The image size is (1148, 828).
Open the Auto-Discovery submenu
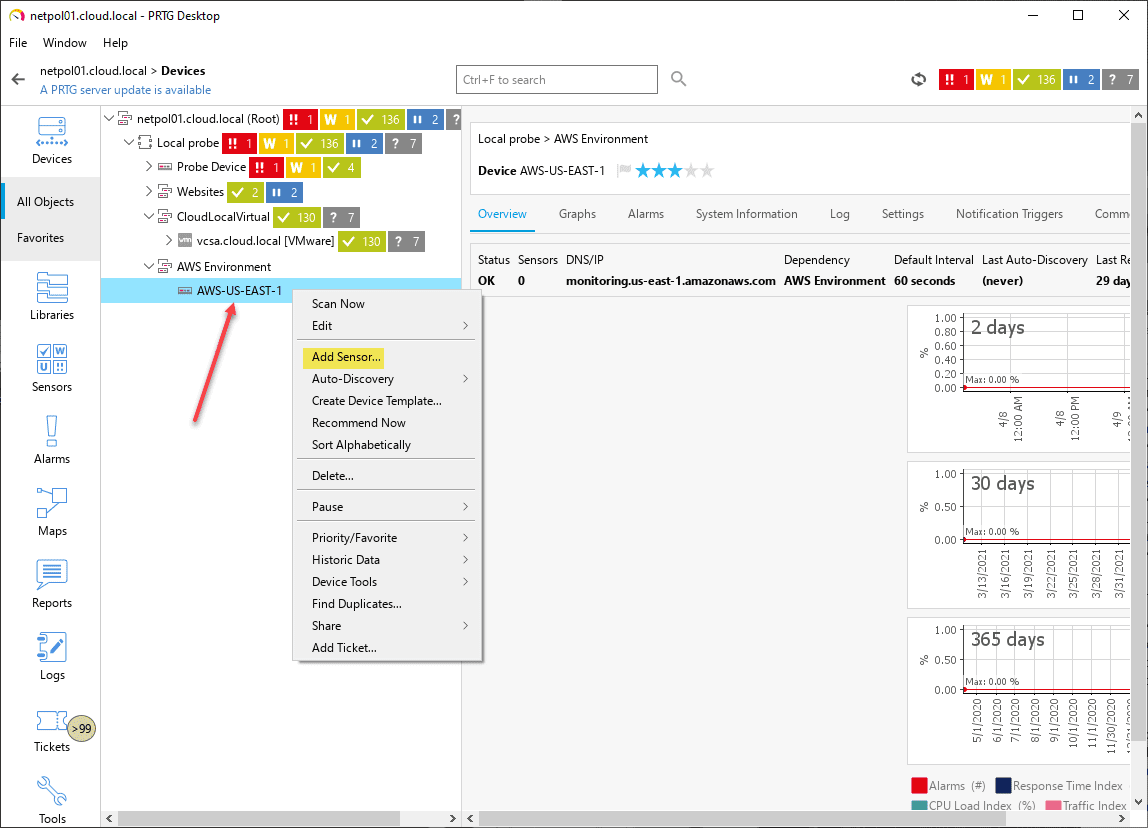387,378
